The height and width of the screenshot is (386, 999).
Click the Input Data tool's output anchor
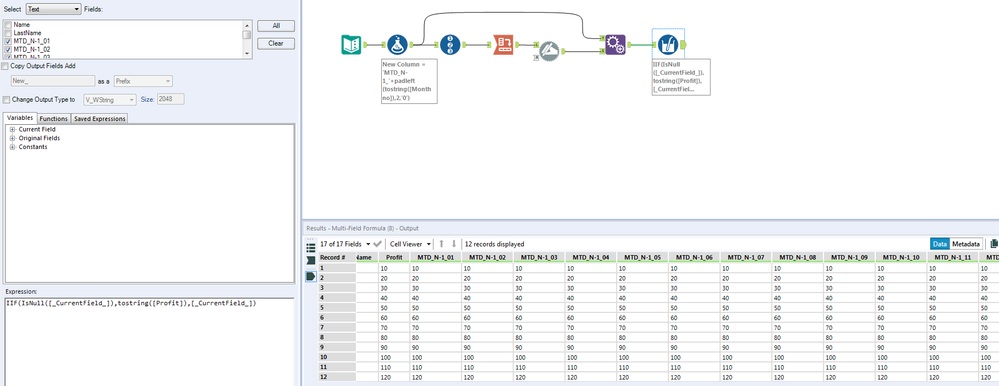[366, 45]
